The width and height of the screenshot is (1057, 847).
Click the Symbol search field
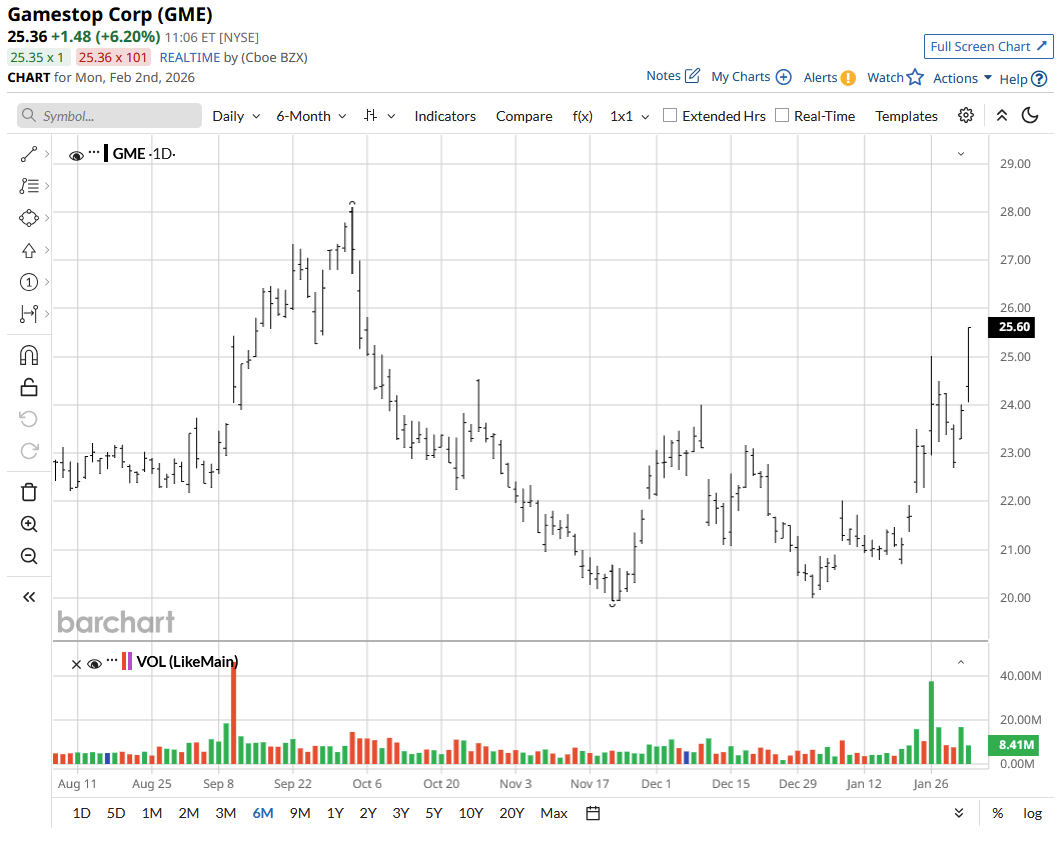pos(109,115)
